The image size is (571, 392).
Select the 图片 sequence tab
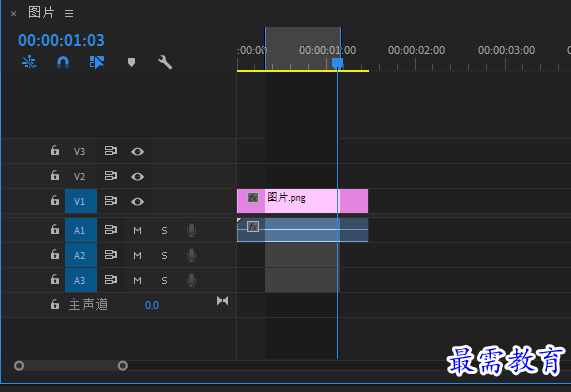41,12
